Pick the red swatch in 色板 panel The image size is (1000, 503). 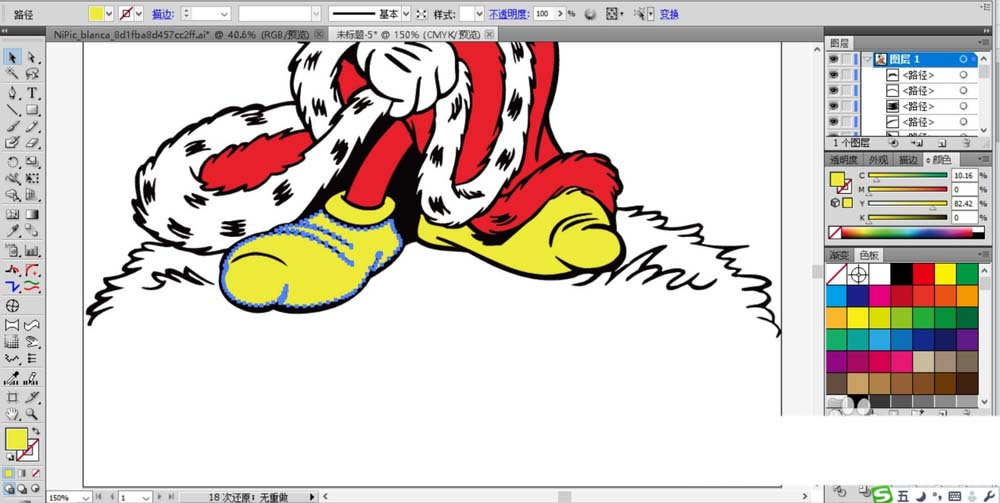[x=923, y=274]
